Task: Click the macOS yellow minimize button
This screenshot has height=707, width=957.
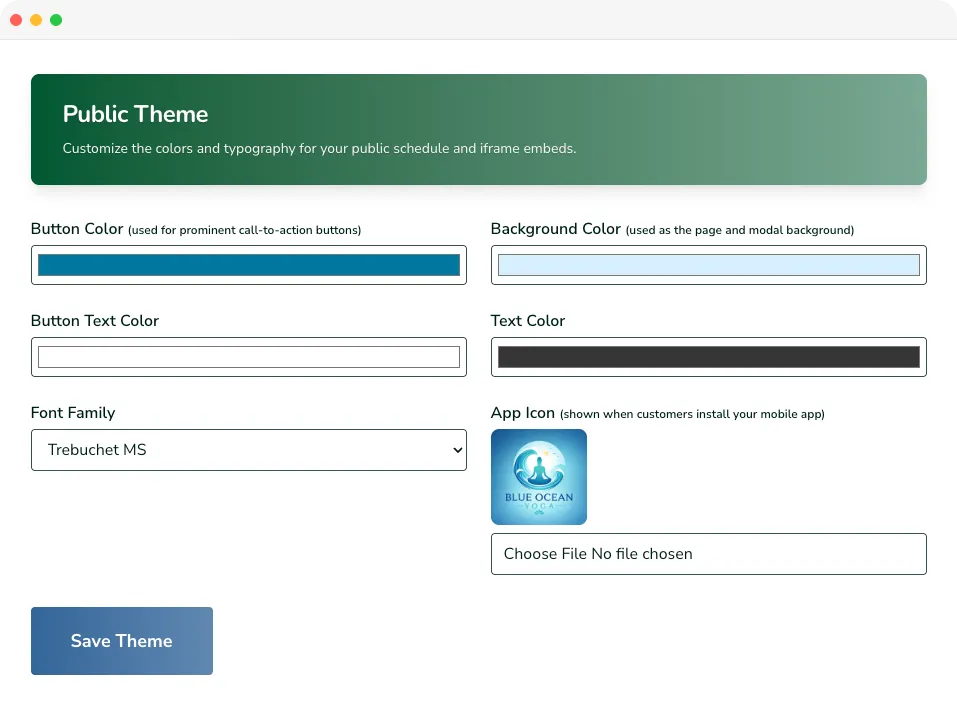Action: [x=36, y=18]
